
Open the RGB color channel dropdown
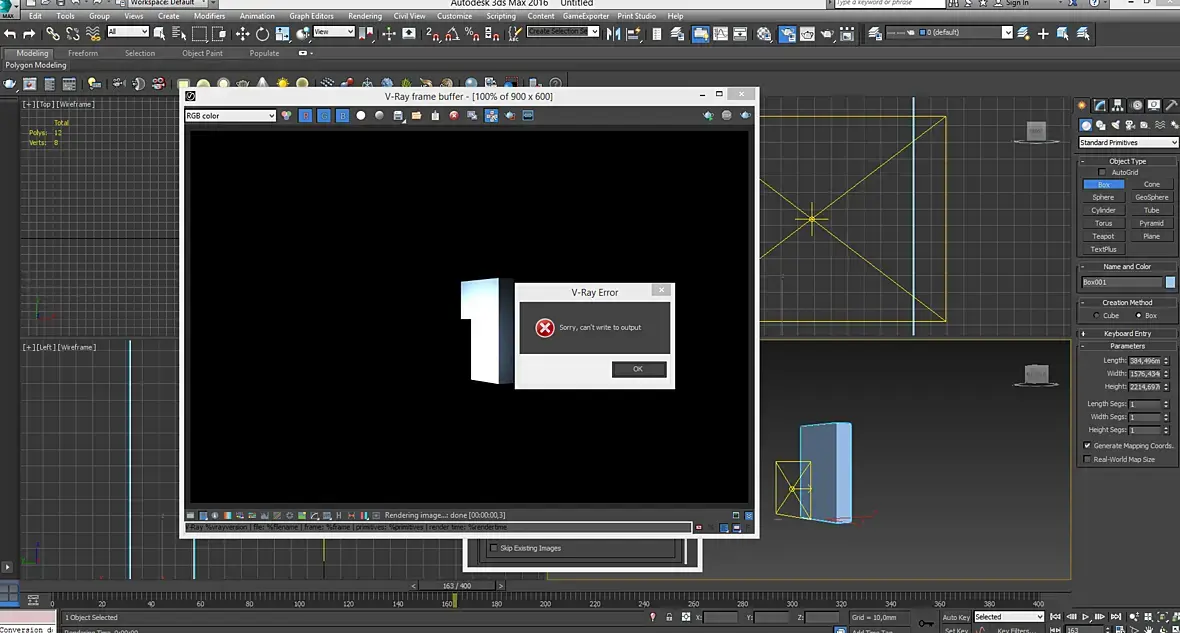tap(230, 116)
